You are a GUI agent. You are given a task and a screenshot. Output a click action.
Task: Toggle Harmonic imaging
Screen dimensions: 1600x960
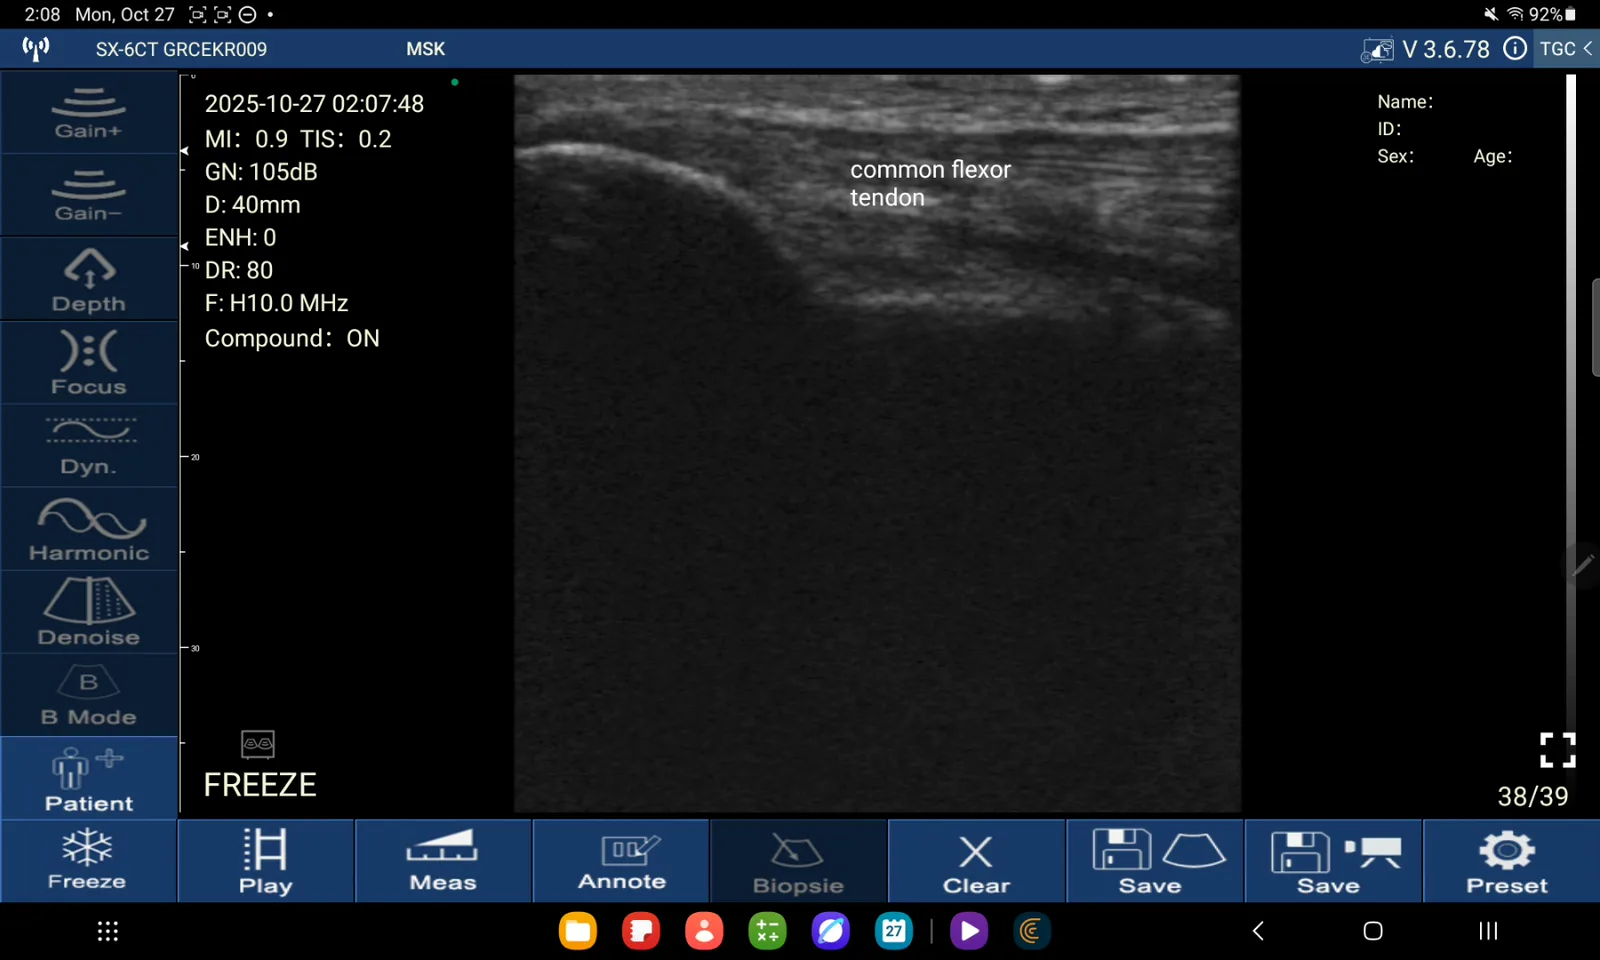tap(89, 530)
